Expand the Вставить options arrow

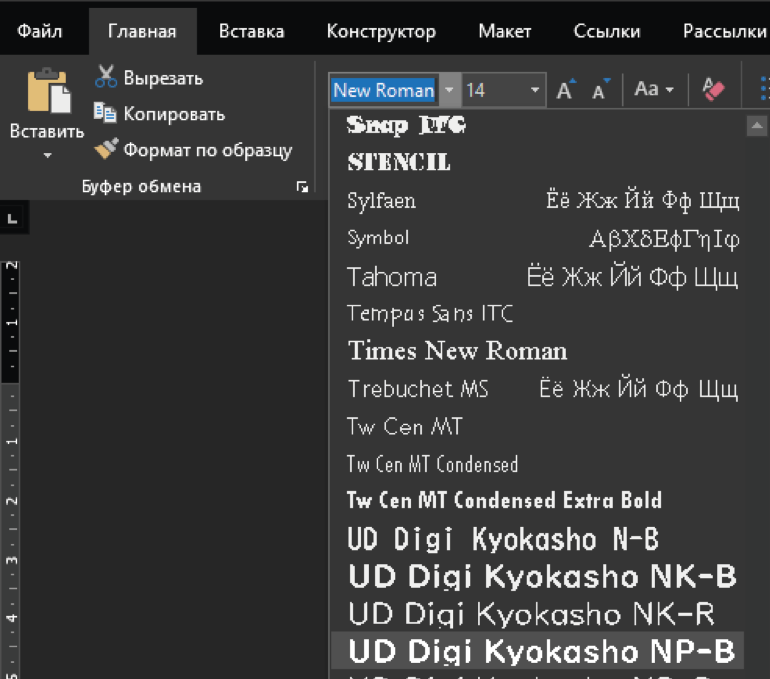[47, 155]
